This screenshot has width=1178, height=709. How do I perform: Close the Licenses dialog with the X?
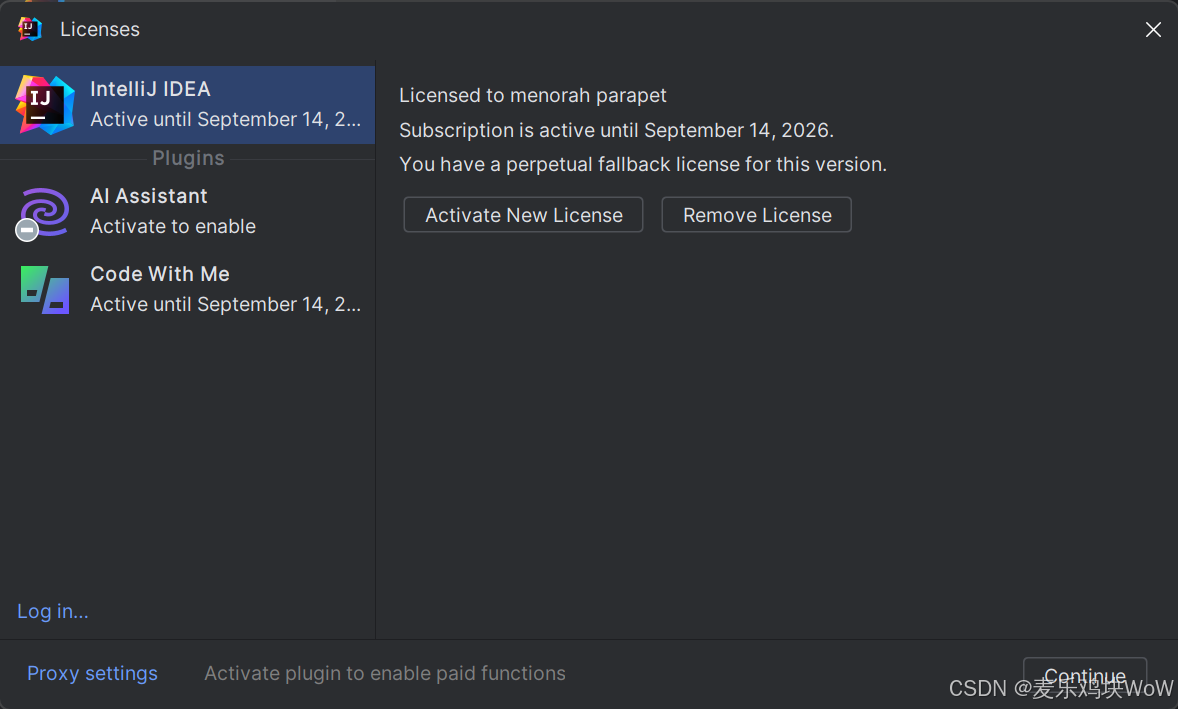1153,29
